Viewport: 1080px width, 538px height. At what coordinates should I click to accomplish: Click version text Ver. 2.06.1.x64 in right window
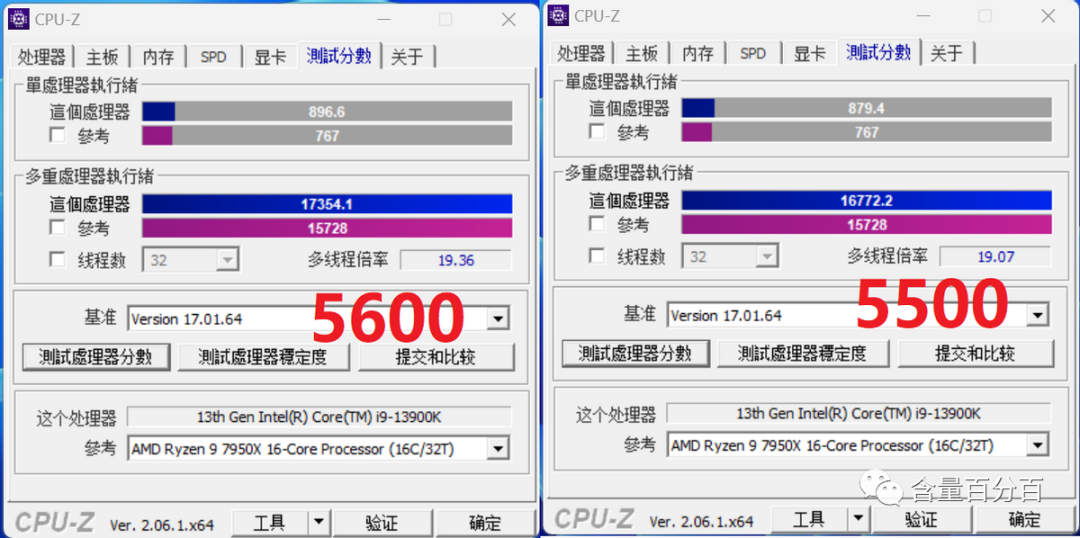[x=700, y=521]
